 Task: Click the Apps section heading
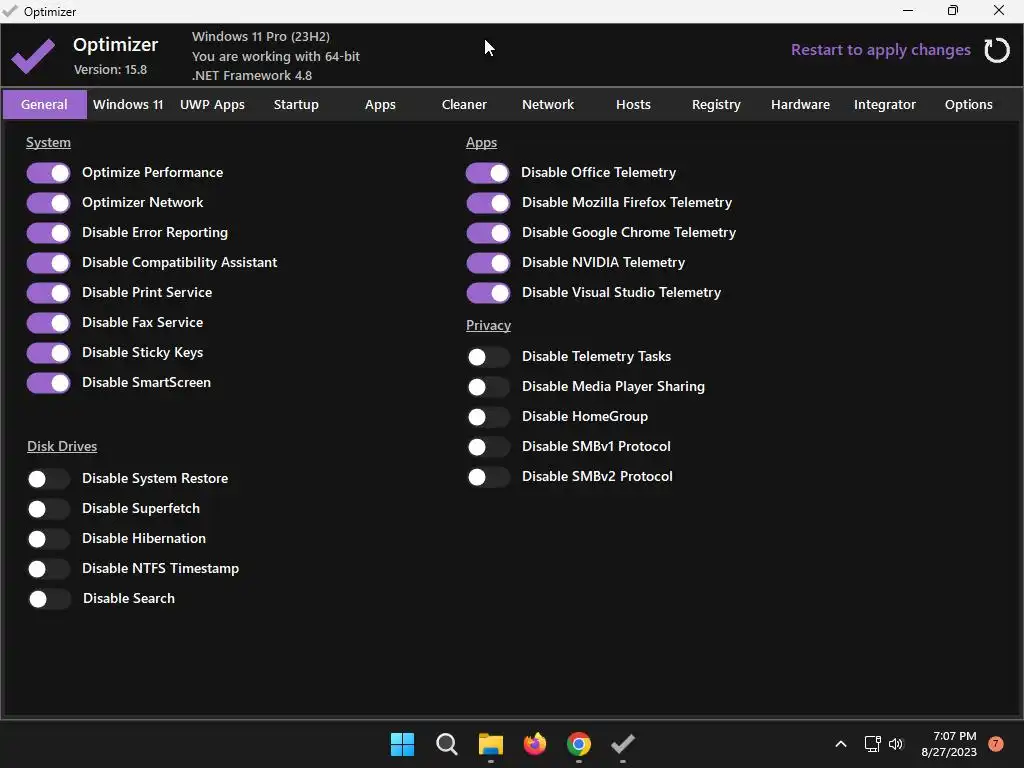481,142
